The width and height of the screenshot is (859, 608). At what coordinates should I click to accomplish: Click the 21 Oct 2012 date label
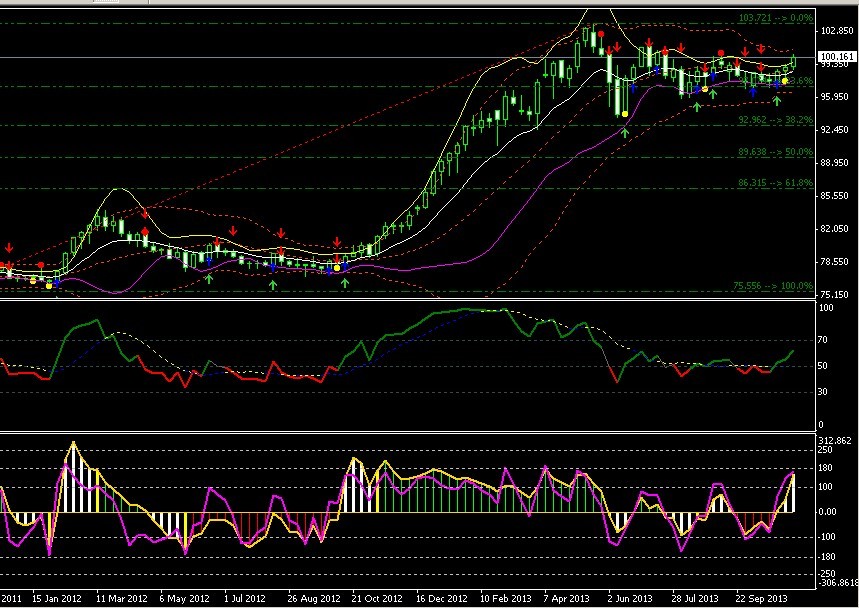click(x=377, y=599)
